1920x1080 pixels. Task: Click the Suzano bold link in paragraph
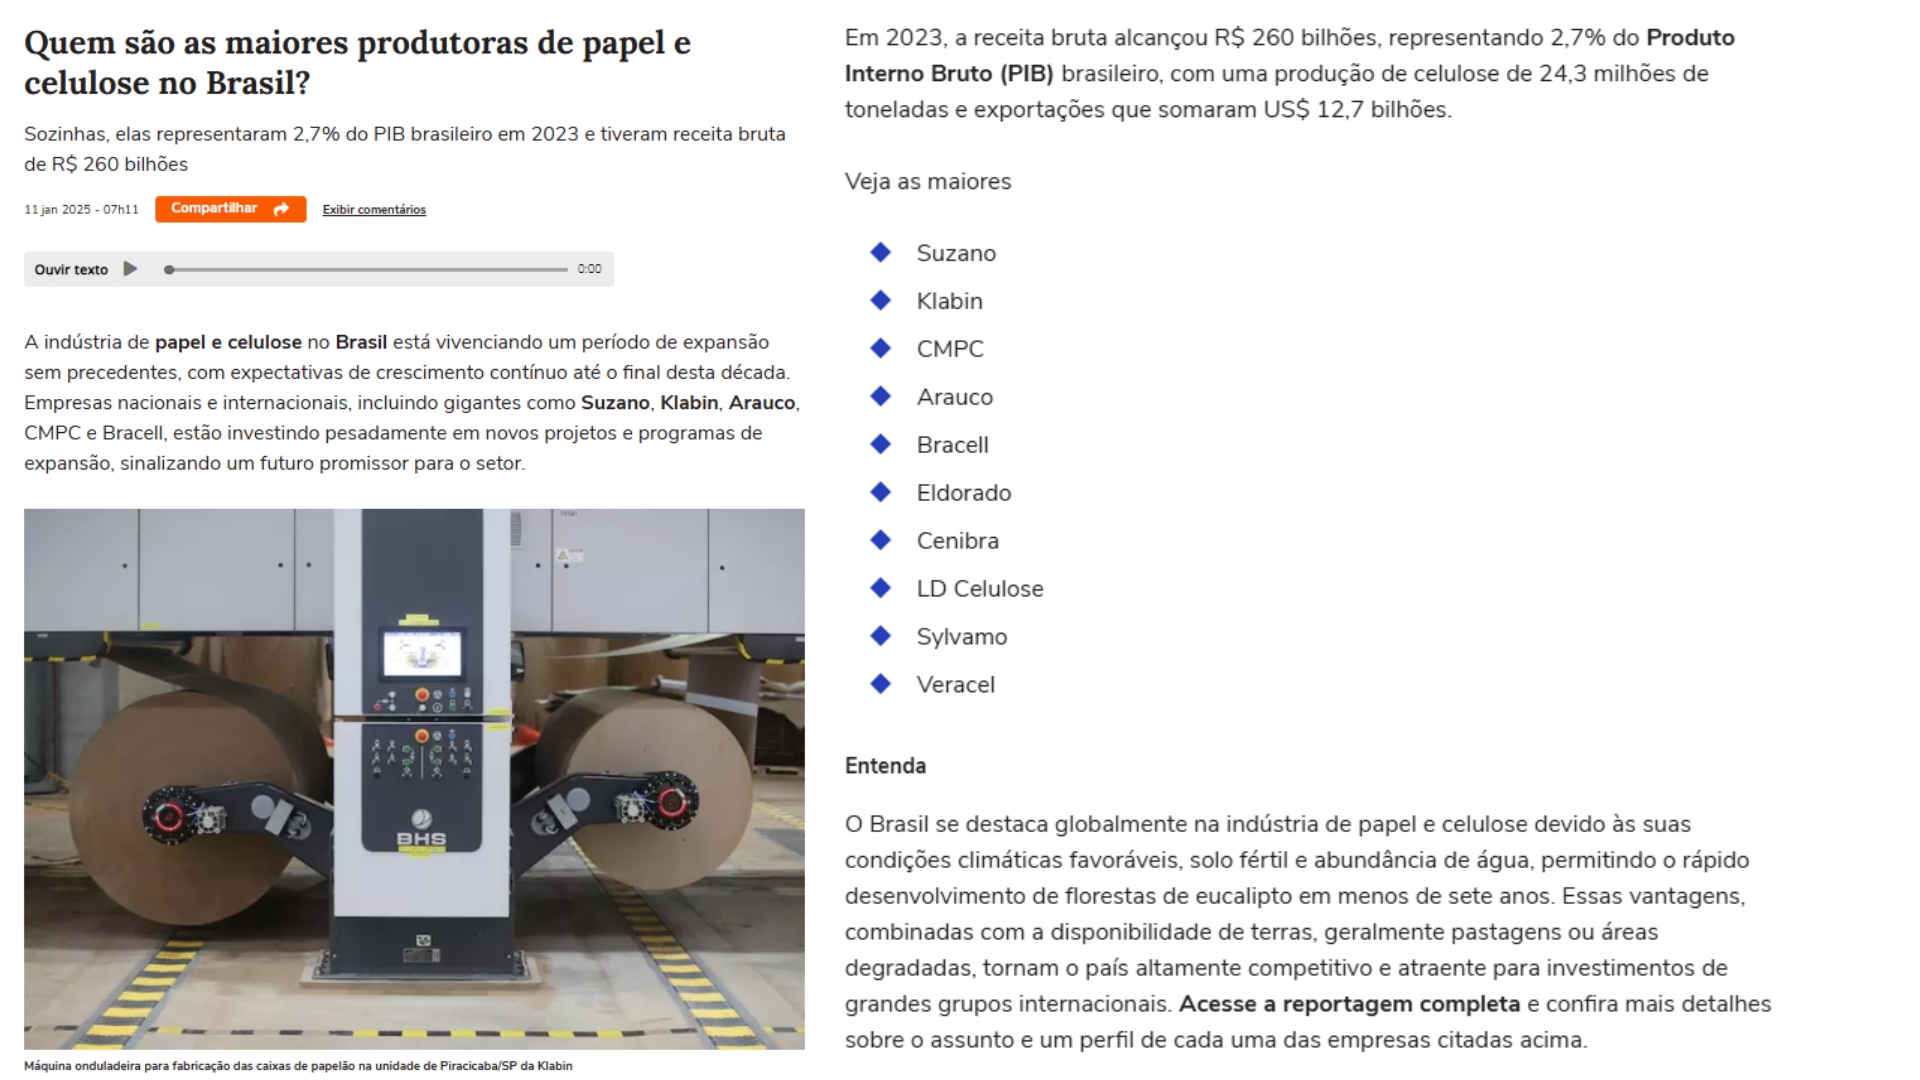(615, 403)
